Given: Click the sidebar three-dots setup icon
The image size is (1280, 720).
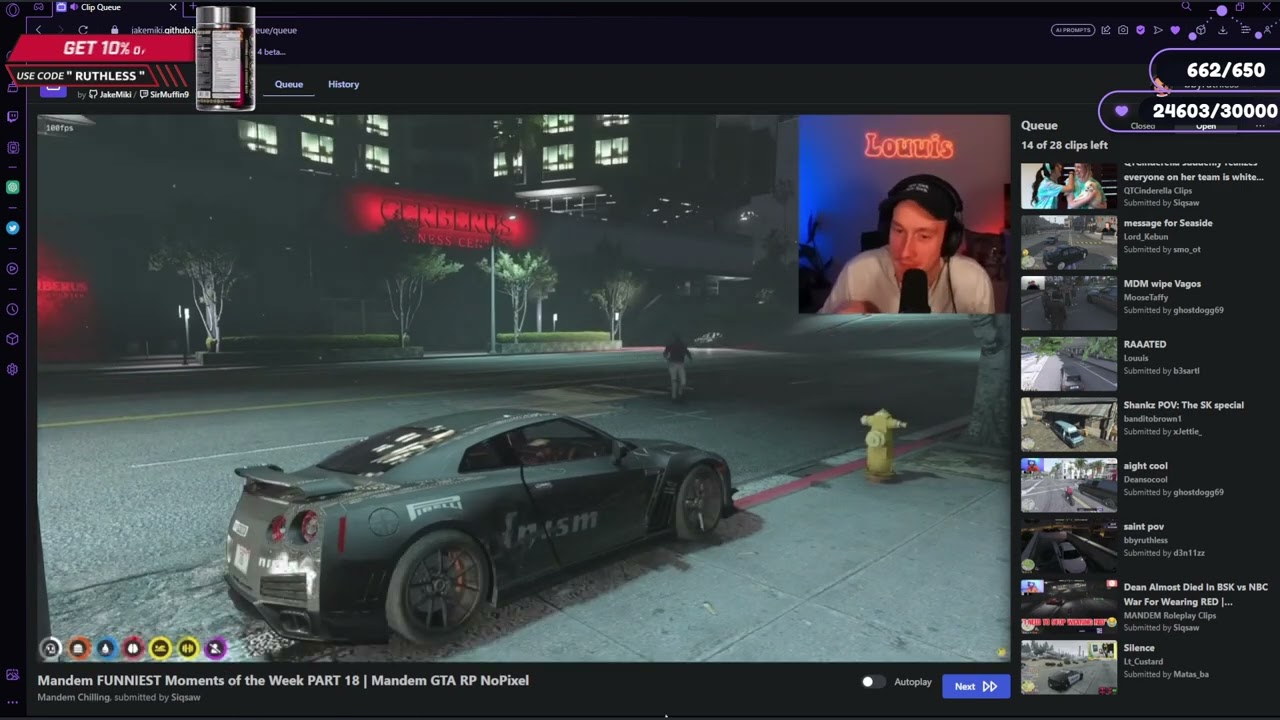Looking at the screenshot, I should coord(12,703).
